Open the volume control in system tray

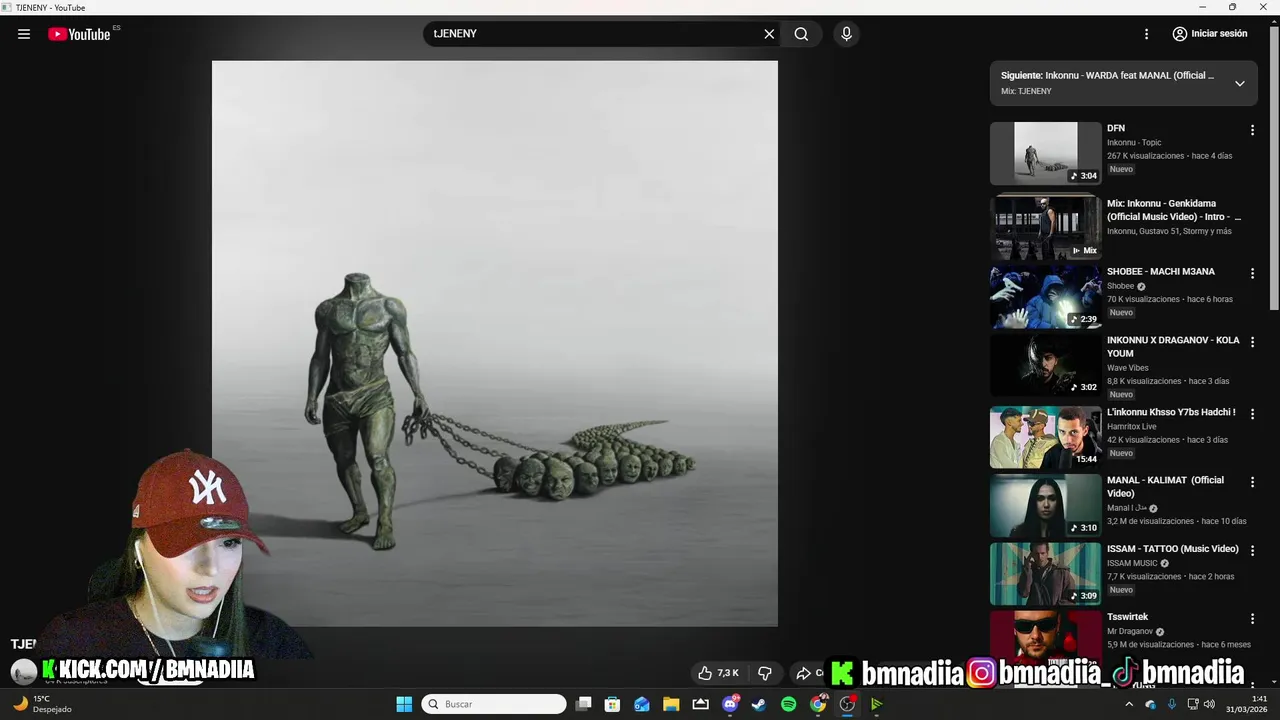point(1209,704)
